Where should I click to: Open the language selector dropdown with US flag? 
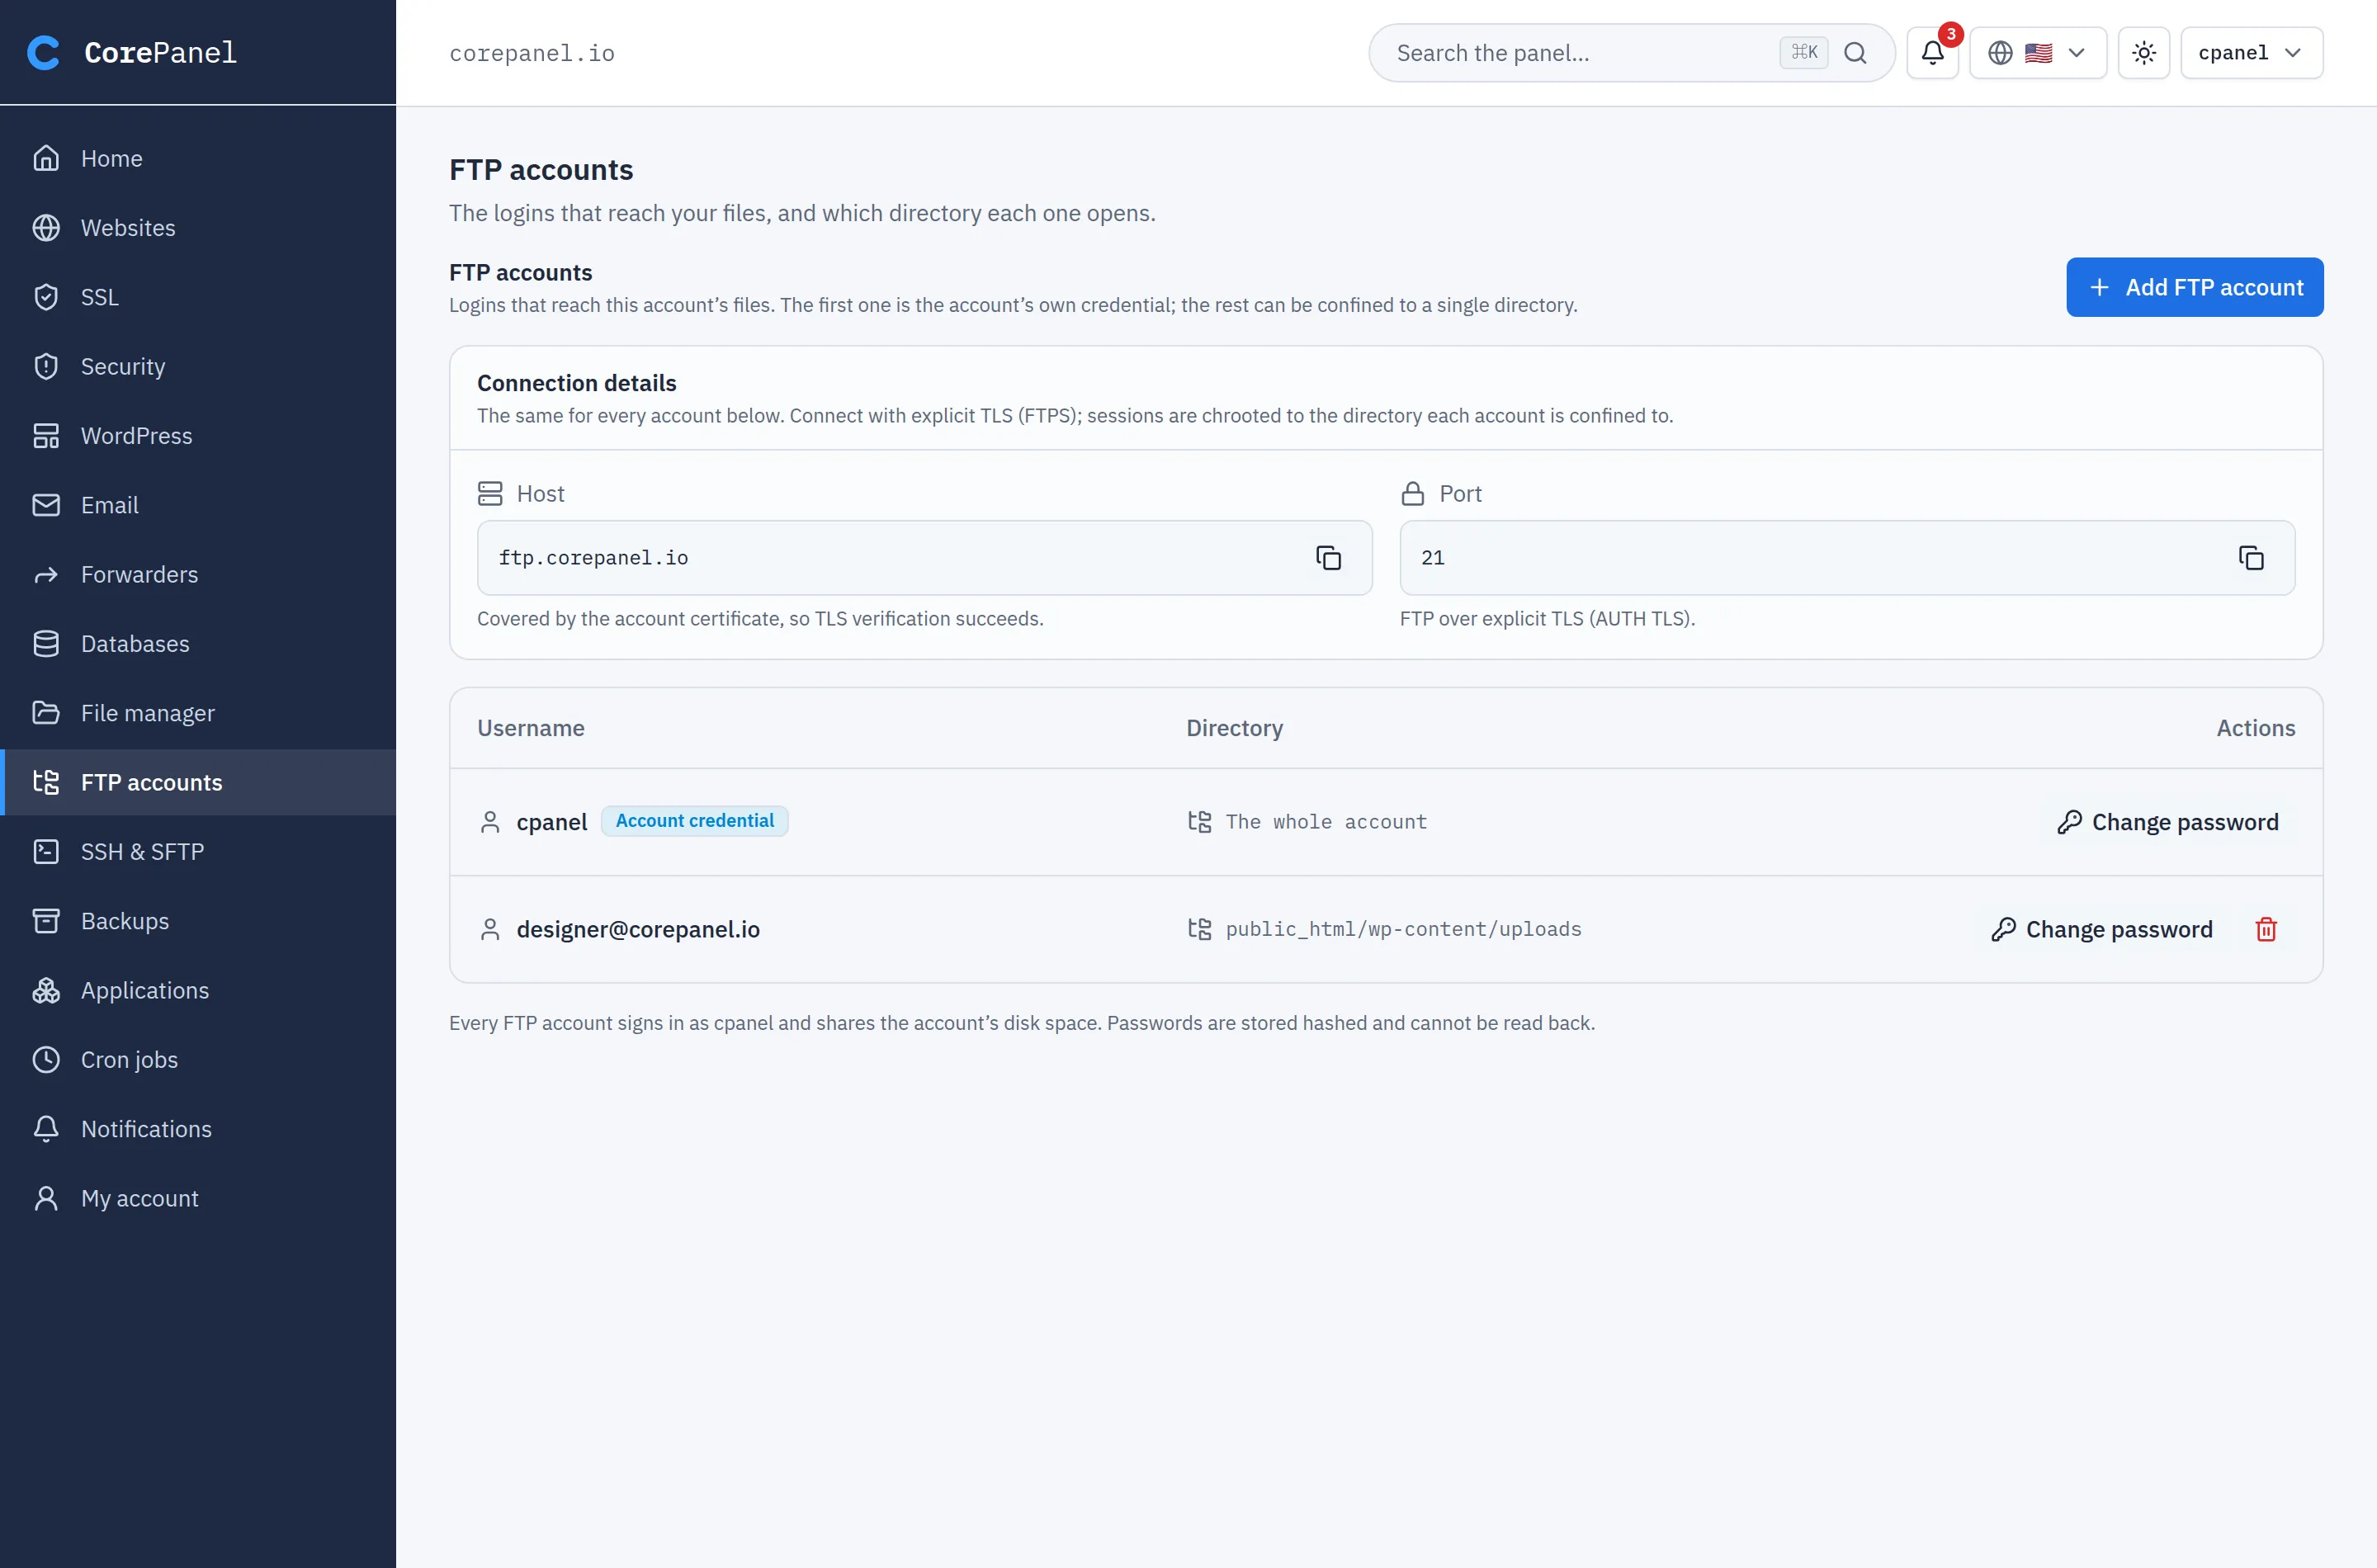(x=2038, y=53)
